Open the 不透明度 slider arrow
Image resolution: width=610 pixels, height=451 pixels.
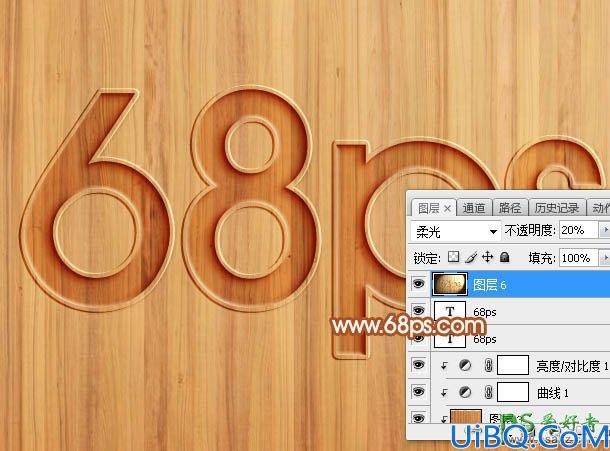[604, 230]
